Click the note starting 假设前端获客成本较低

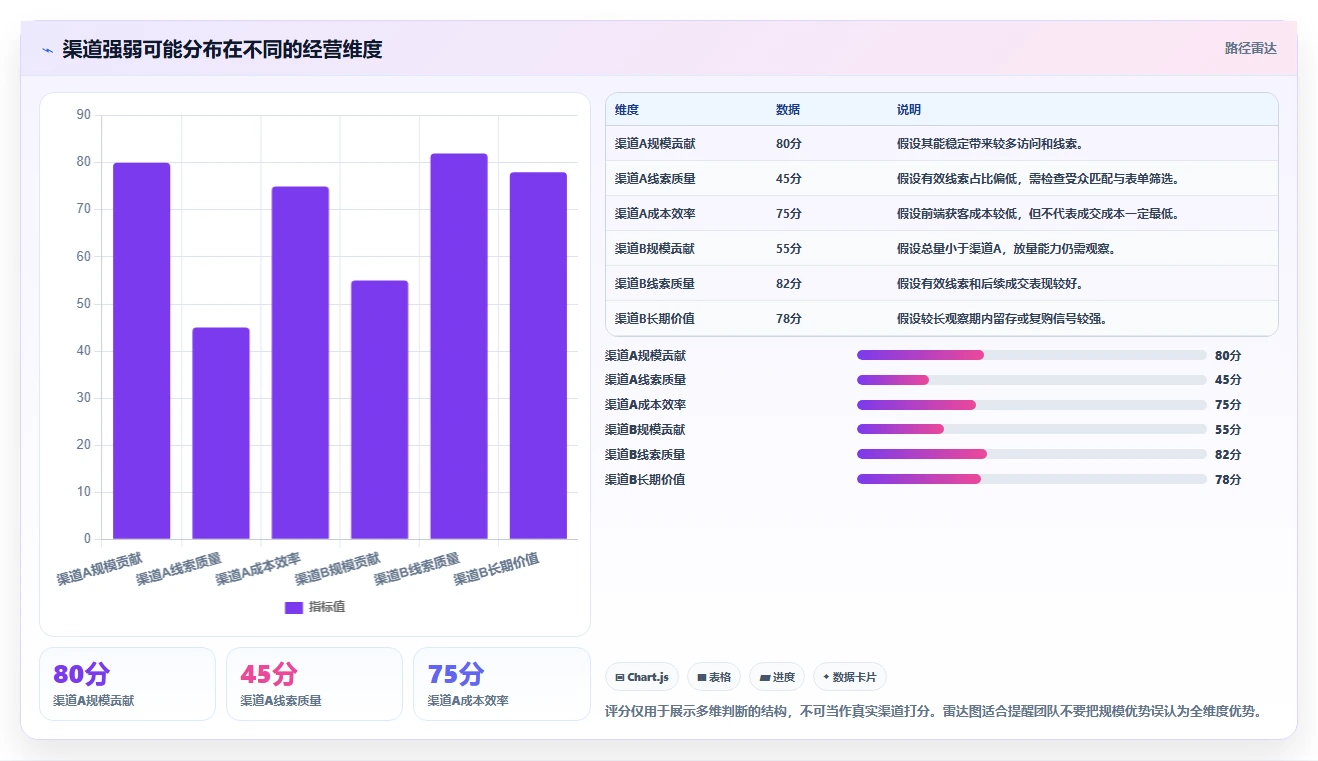[x=1041, y=213]
